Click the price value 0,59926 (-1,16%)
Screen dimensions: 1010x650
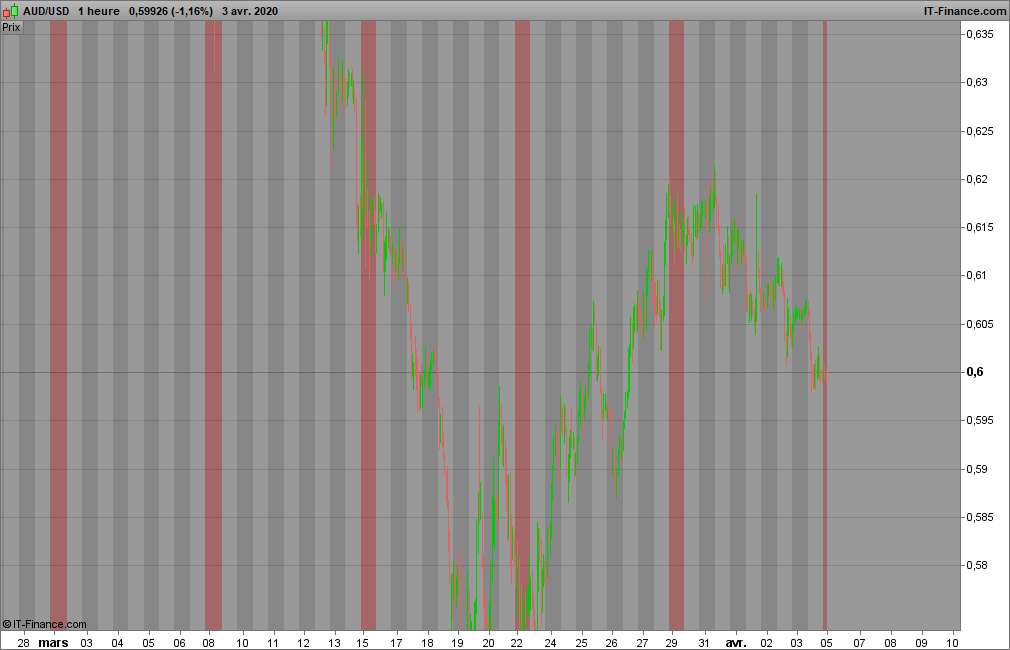coord(171,11)
